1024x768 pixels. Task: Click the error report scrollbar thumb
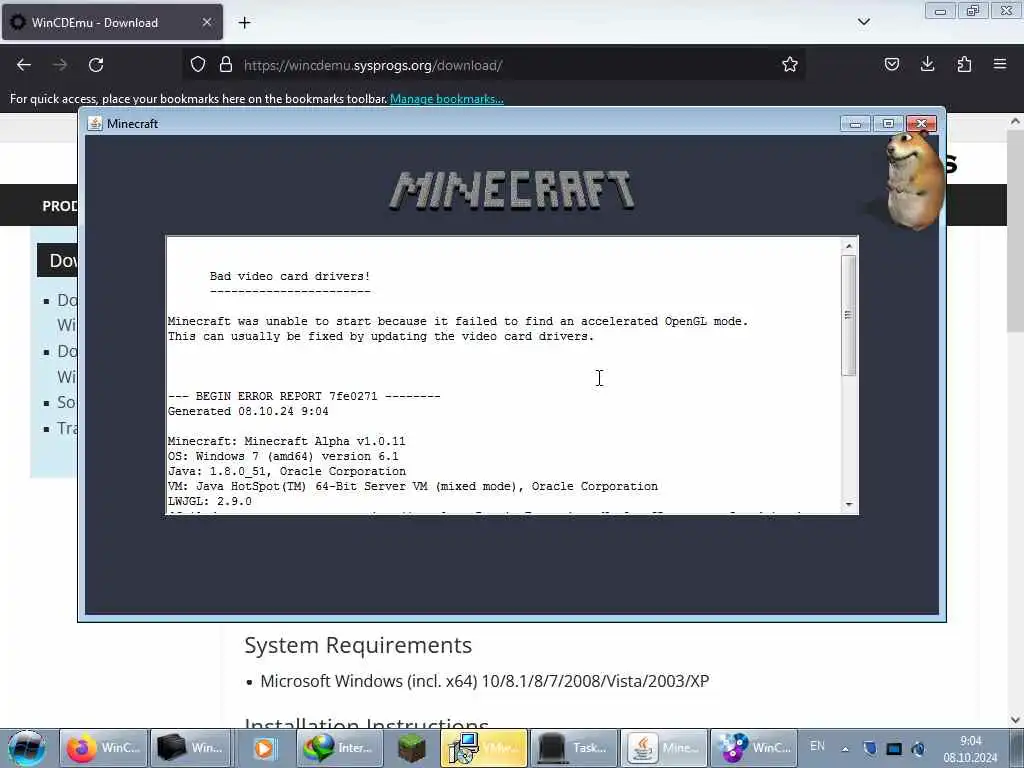point(848,315)
